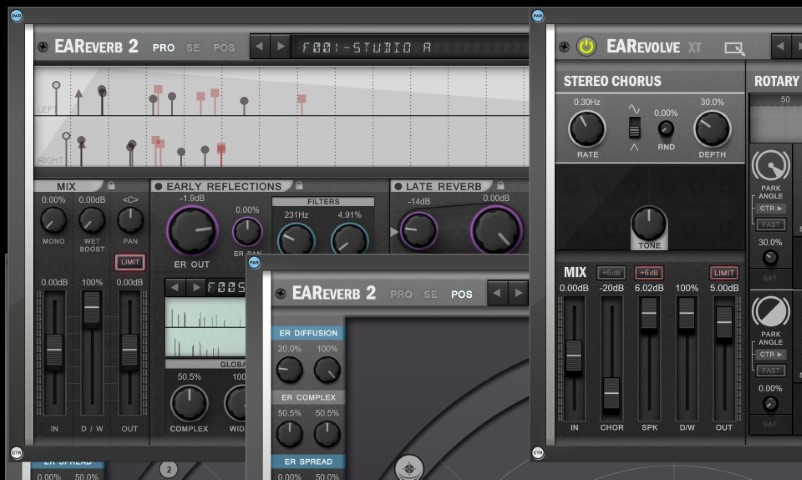Click next preset arrow in POS window
Screen dimensions: 802x480
pos(518,293)
